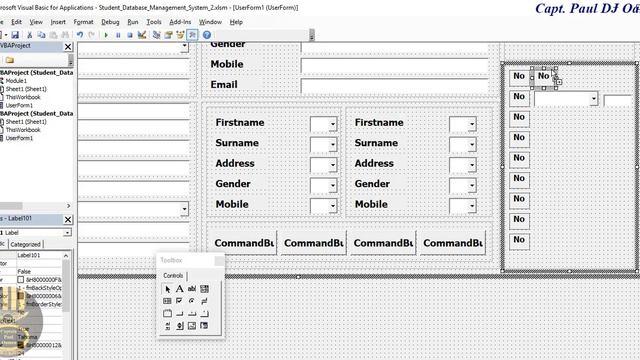640x360 pixels.
Task: Open the Edit menu
Action: pos(16,22)
